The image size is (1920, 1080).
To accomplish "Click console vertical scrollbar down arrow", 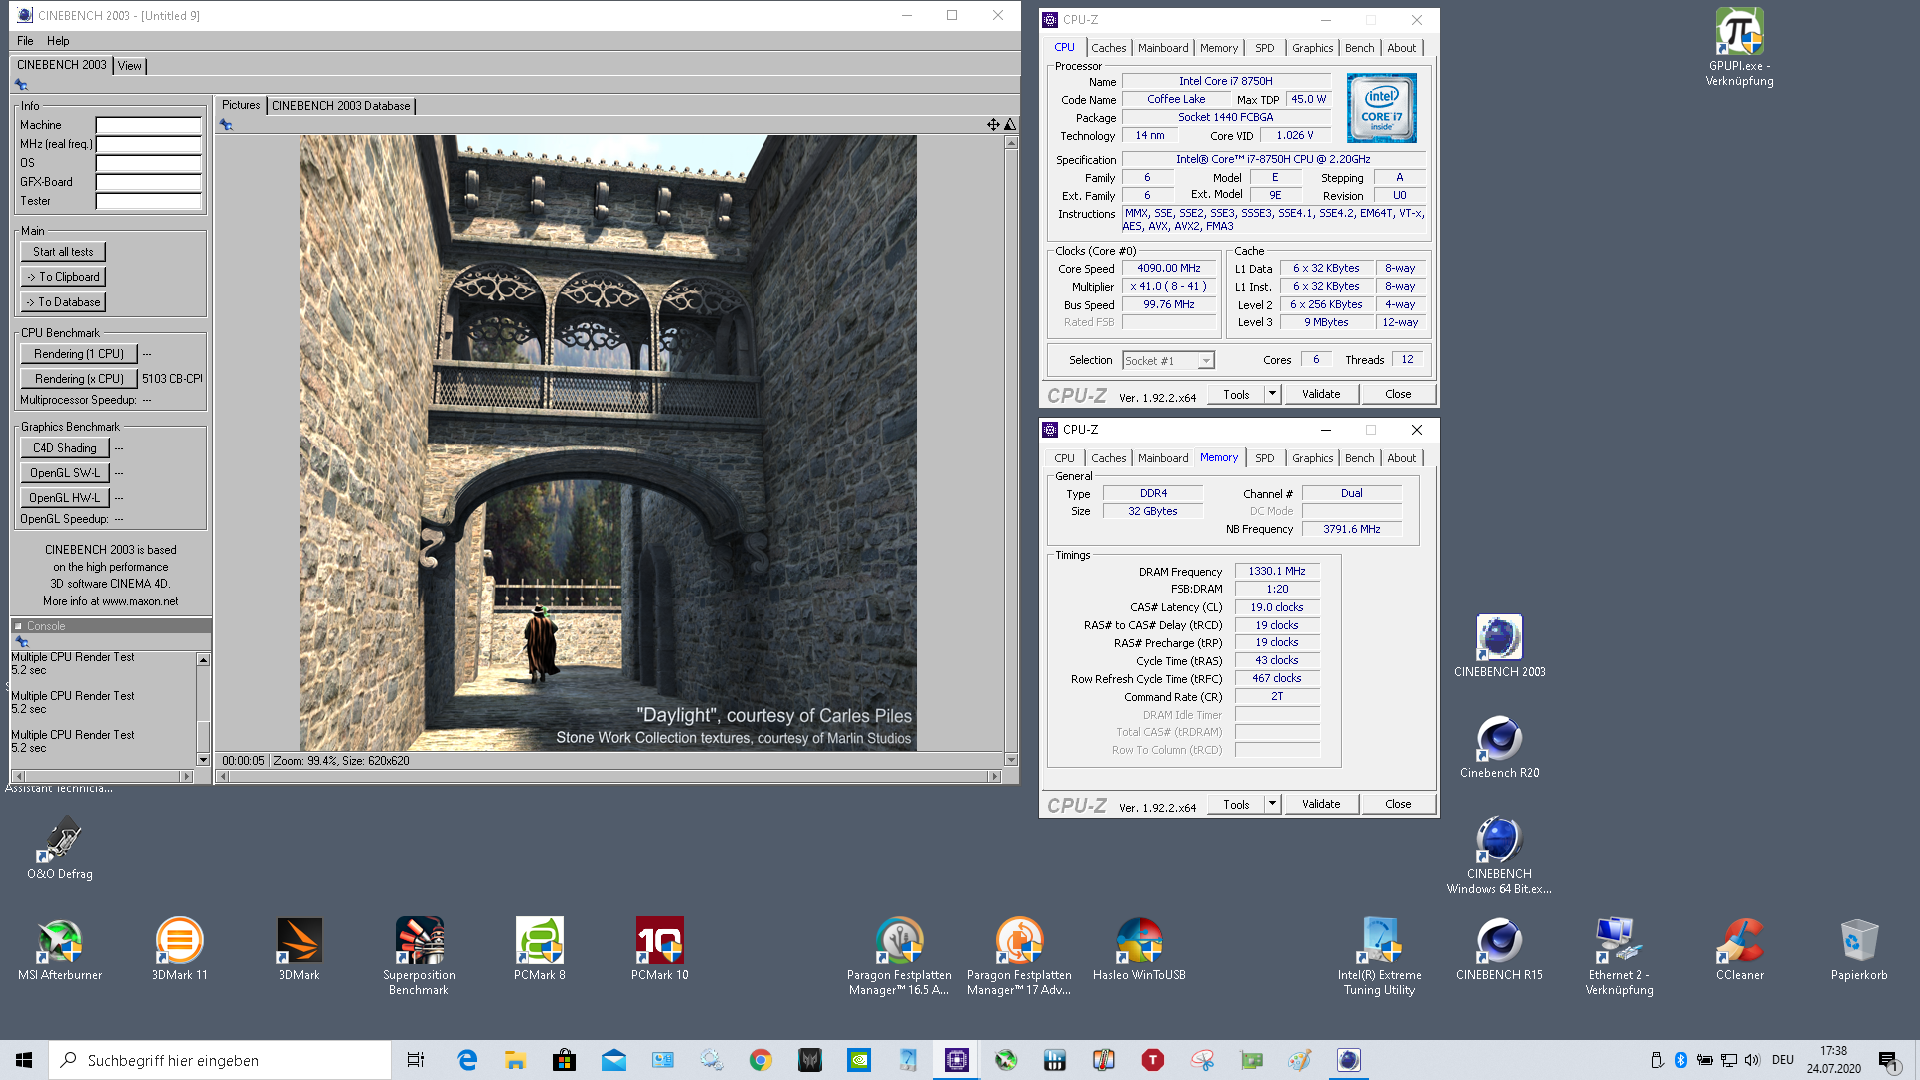I will point(203,760).
